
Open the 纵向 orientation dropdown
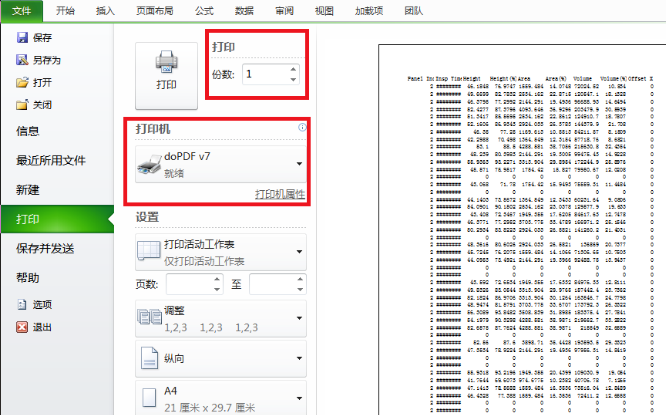pyautogui.click(x=221, y=359)
